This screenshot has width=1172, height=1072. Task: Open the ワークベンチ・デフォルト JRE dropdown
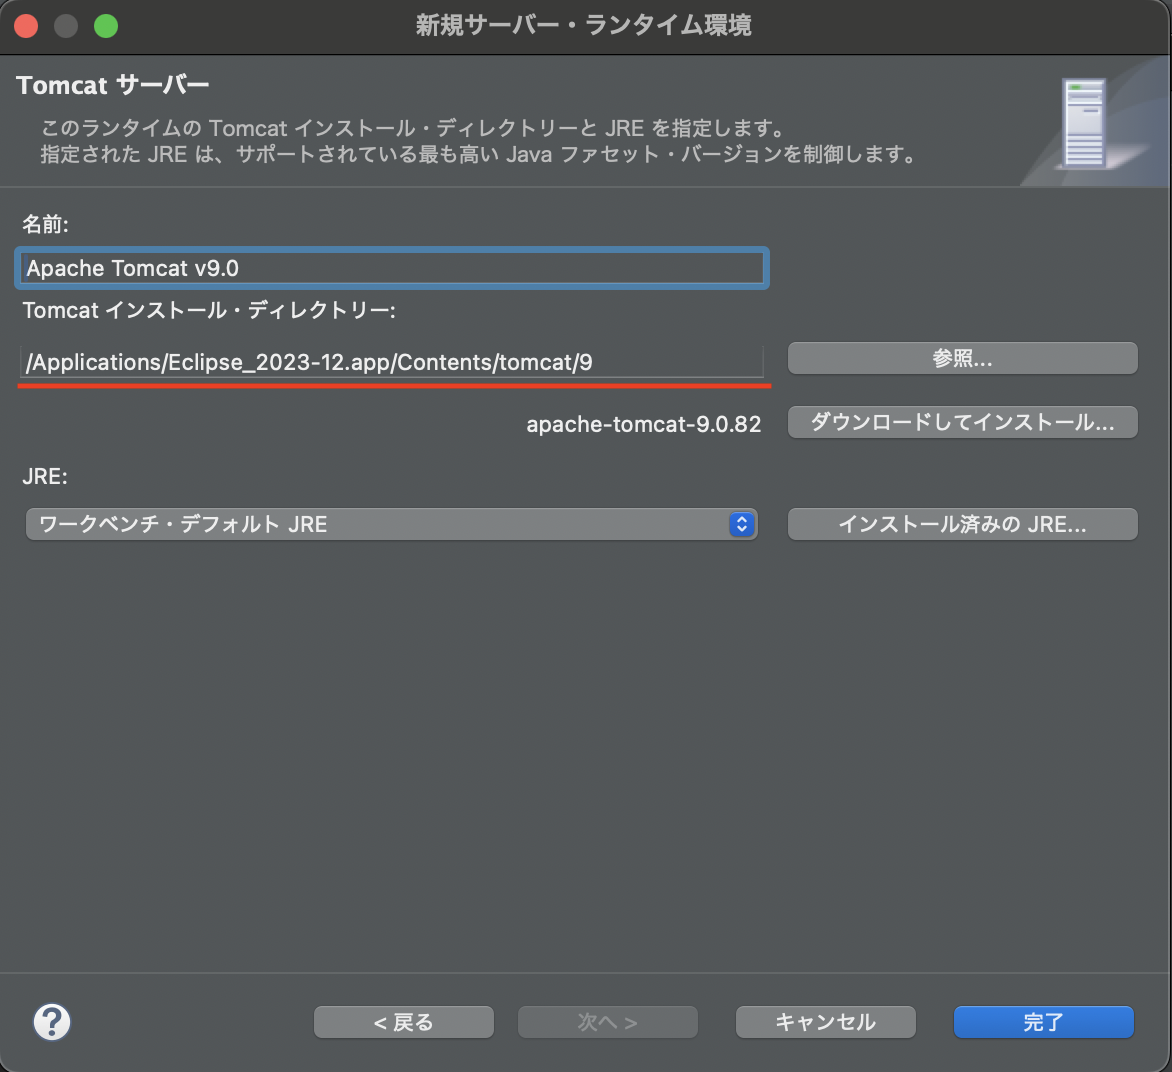pos(392,524)
